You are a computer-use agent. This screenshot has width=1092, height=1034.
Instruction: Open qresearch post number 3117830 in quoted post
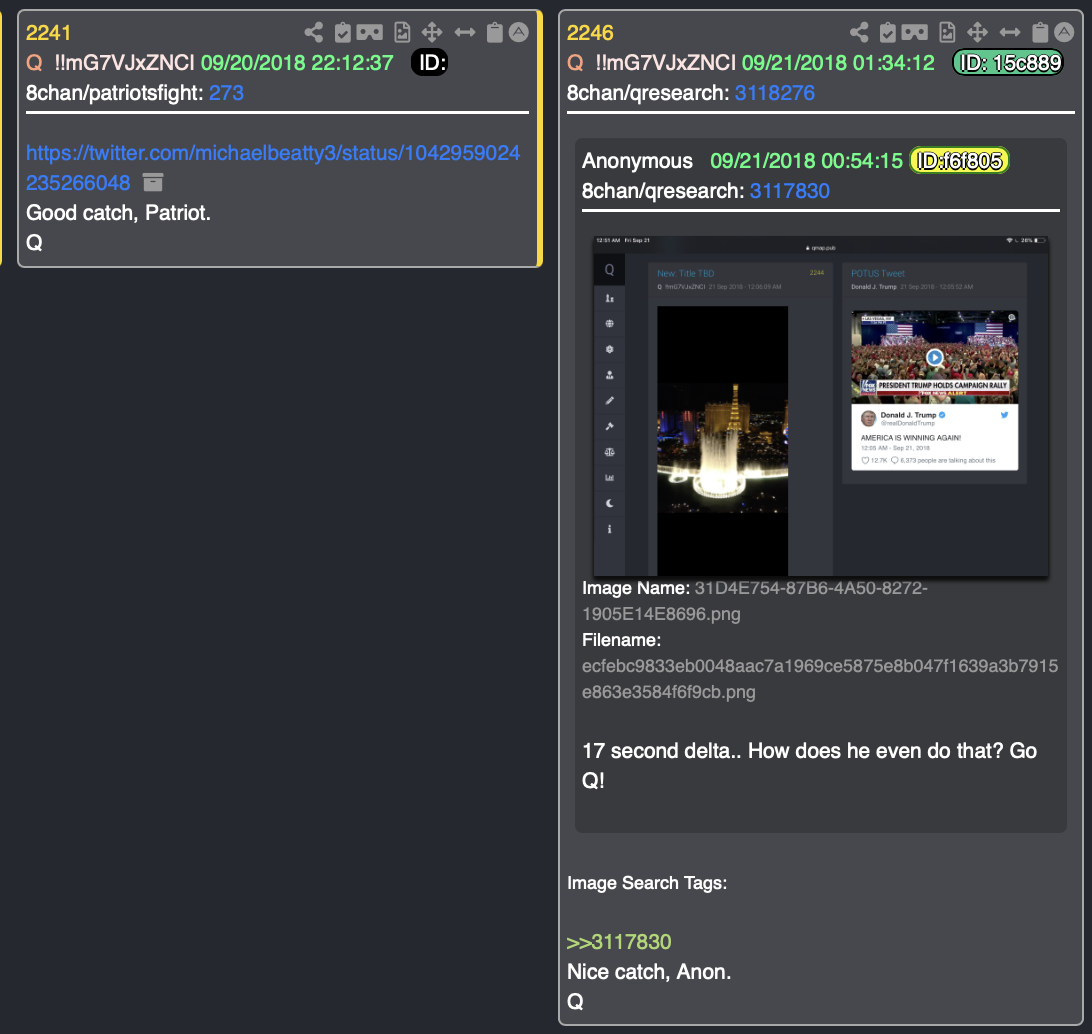pyautogui.click(x=790, y=191)
